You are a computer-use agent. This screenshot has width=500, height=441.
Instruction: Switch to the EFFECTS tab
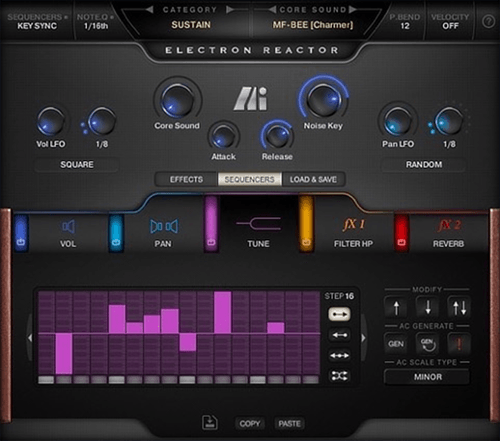[186, 179]
